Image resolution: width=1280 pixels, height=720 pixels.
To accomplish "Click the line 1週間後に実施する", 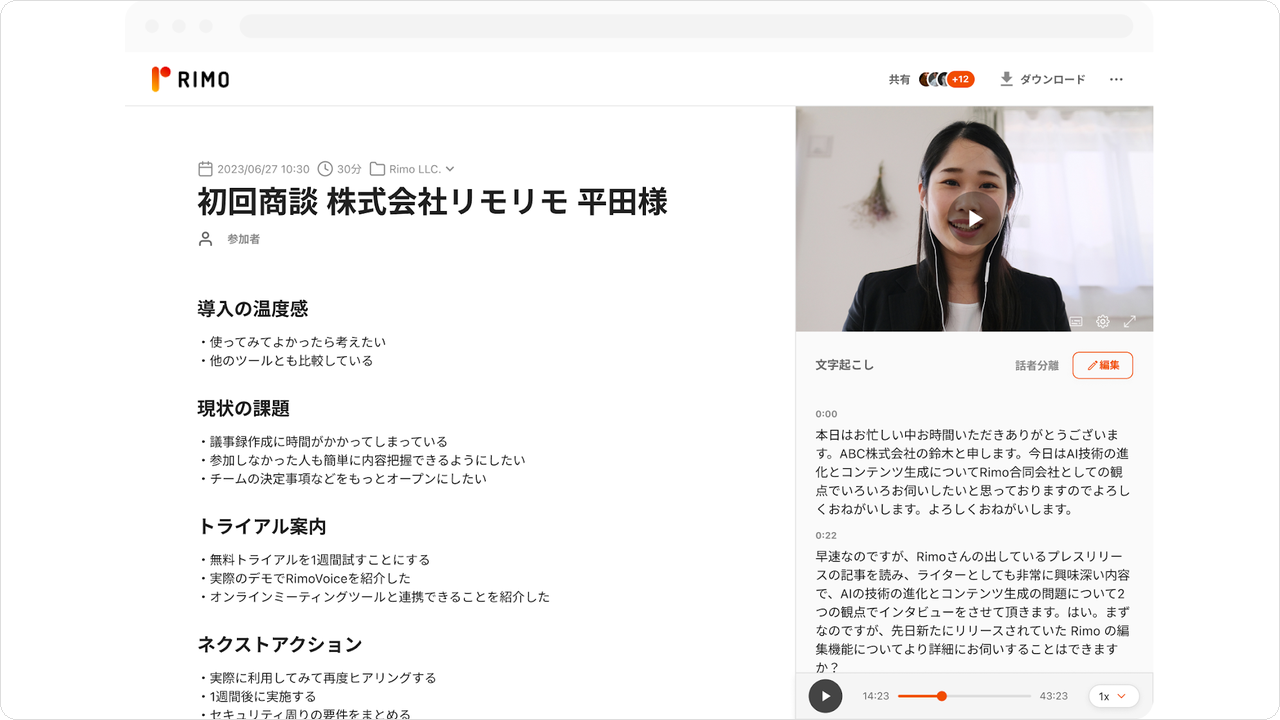I will [256, 696].
